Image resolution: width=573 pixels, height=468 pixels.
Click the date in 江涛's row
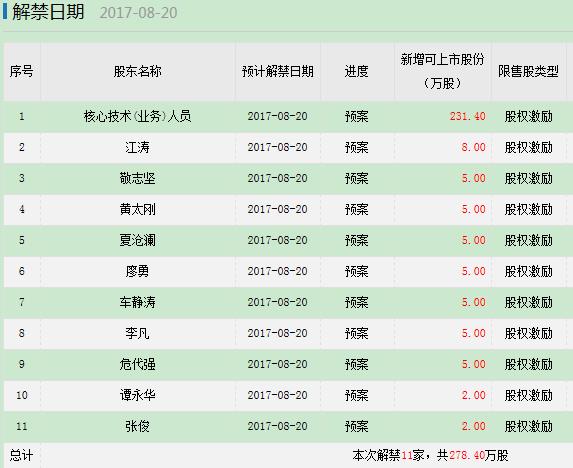[x=277, y=147]
